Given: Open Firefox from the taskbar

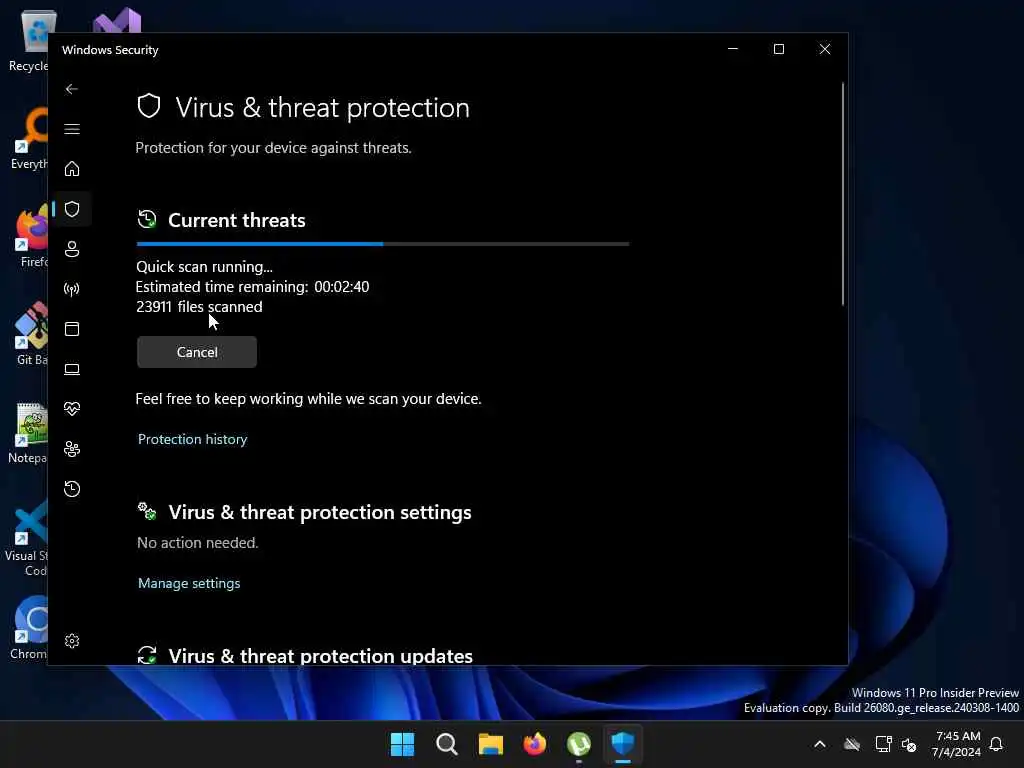Looking at the screenshot, I should (535, 744).
